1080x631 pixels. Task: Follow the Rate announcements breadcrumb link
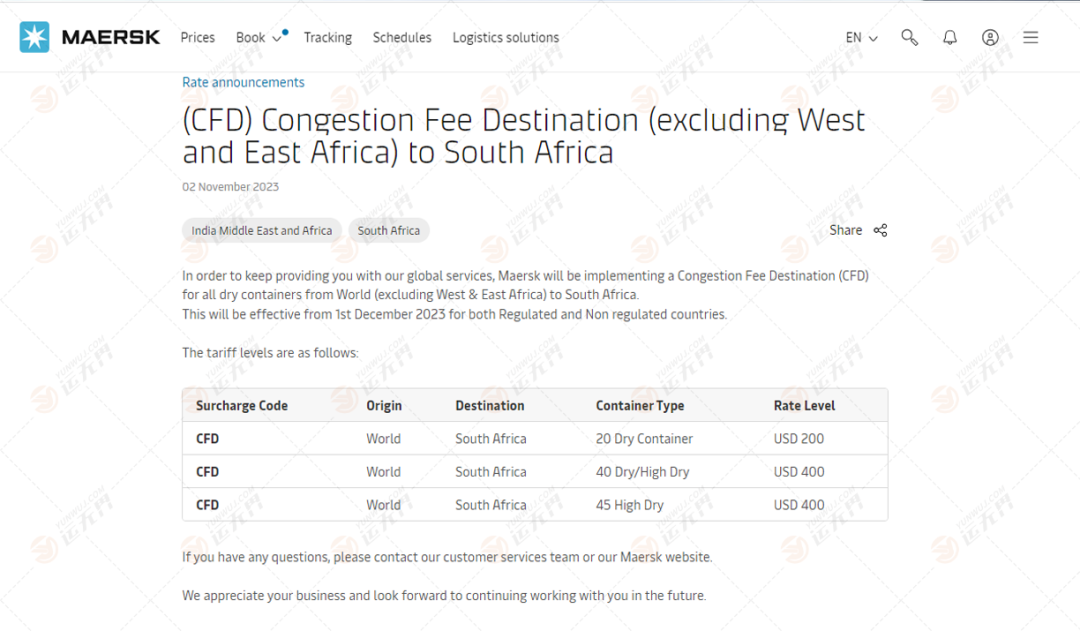click(x=243, y=82)
